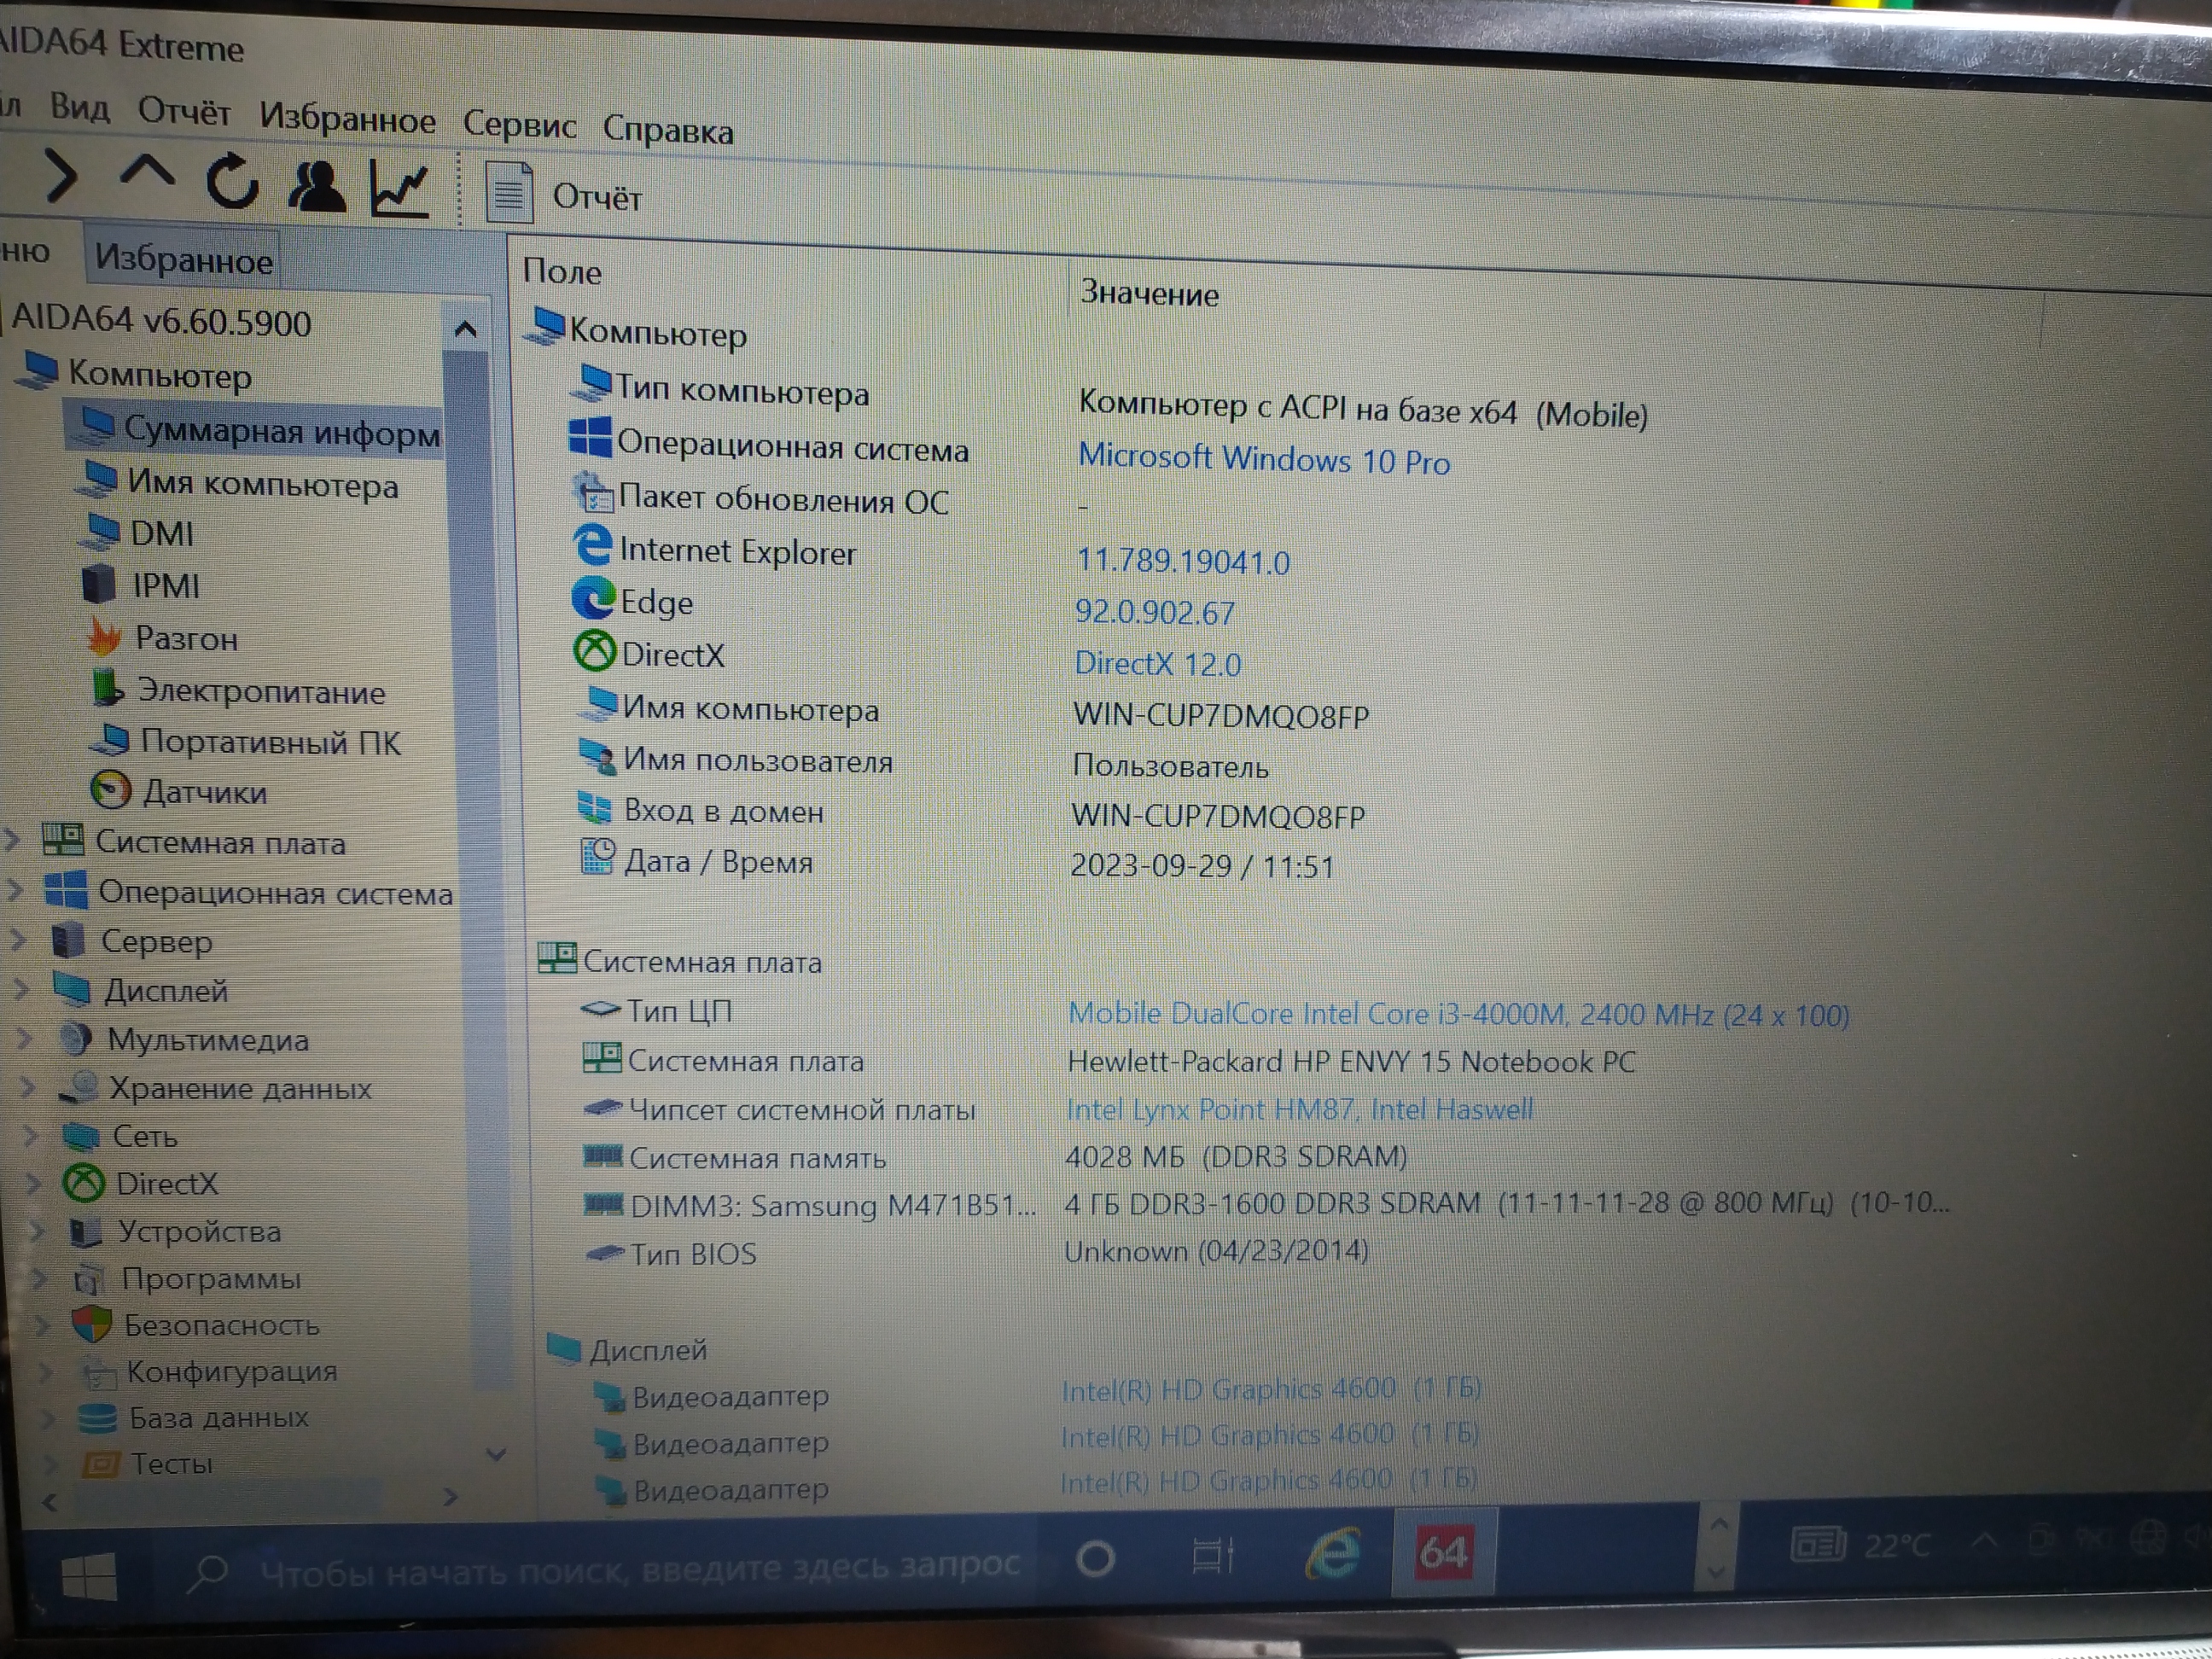Open Task View on the taskbar

1214,1555
